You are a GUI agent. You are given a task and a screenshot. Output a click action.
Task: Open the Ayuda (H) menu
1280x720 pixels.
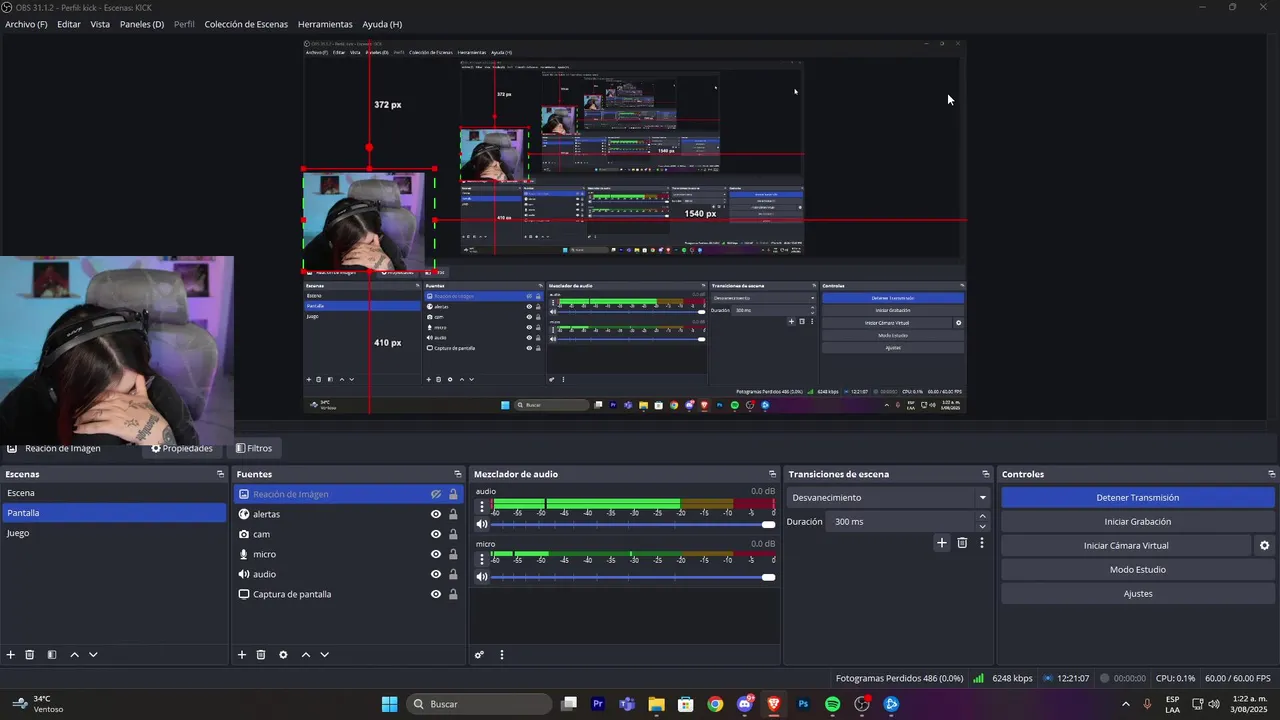[x=382, y=24]
